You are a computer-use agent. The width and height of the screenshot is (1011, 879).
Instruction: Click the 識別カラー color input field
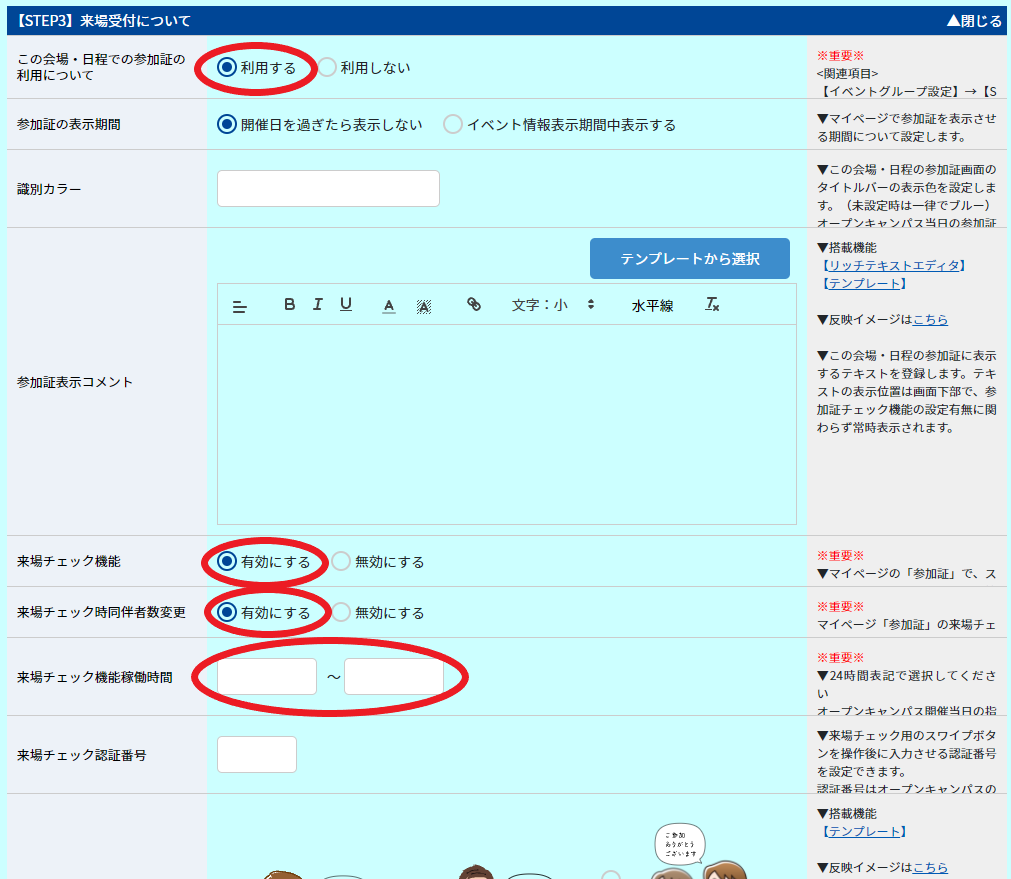click(328, 188)
